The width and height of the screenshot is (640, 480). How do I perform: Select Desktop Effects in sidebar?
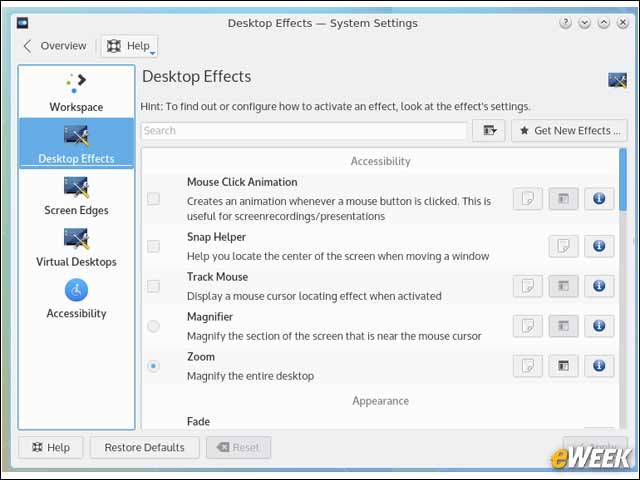click(76, 143)
